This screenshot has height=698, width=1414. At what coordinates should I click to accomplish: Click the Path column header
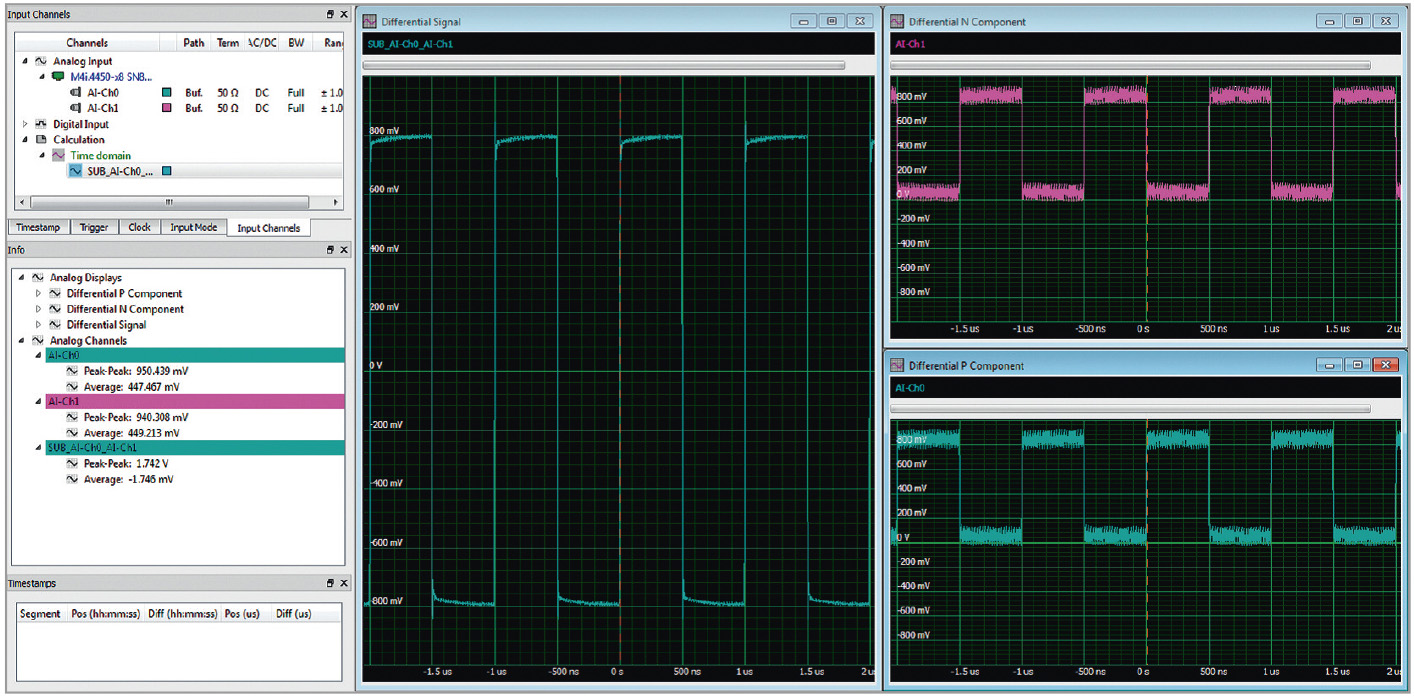[194, 43]
